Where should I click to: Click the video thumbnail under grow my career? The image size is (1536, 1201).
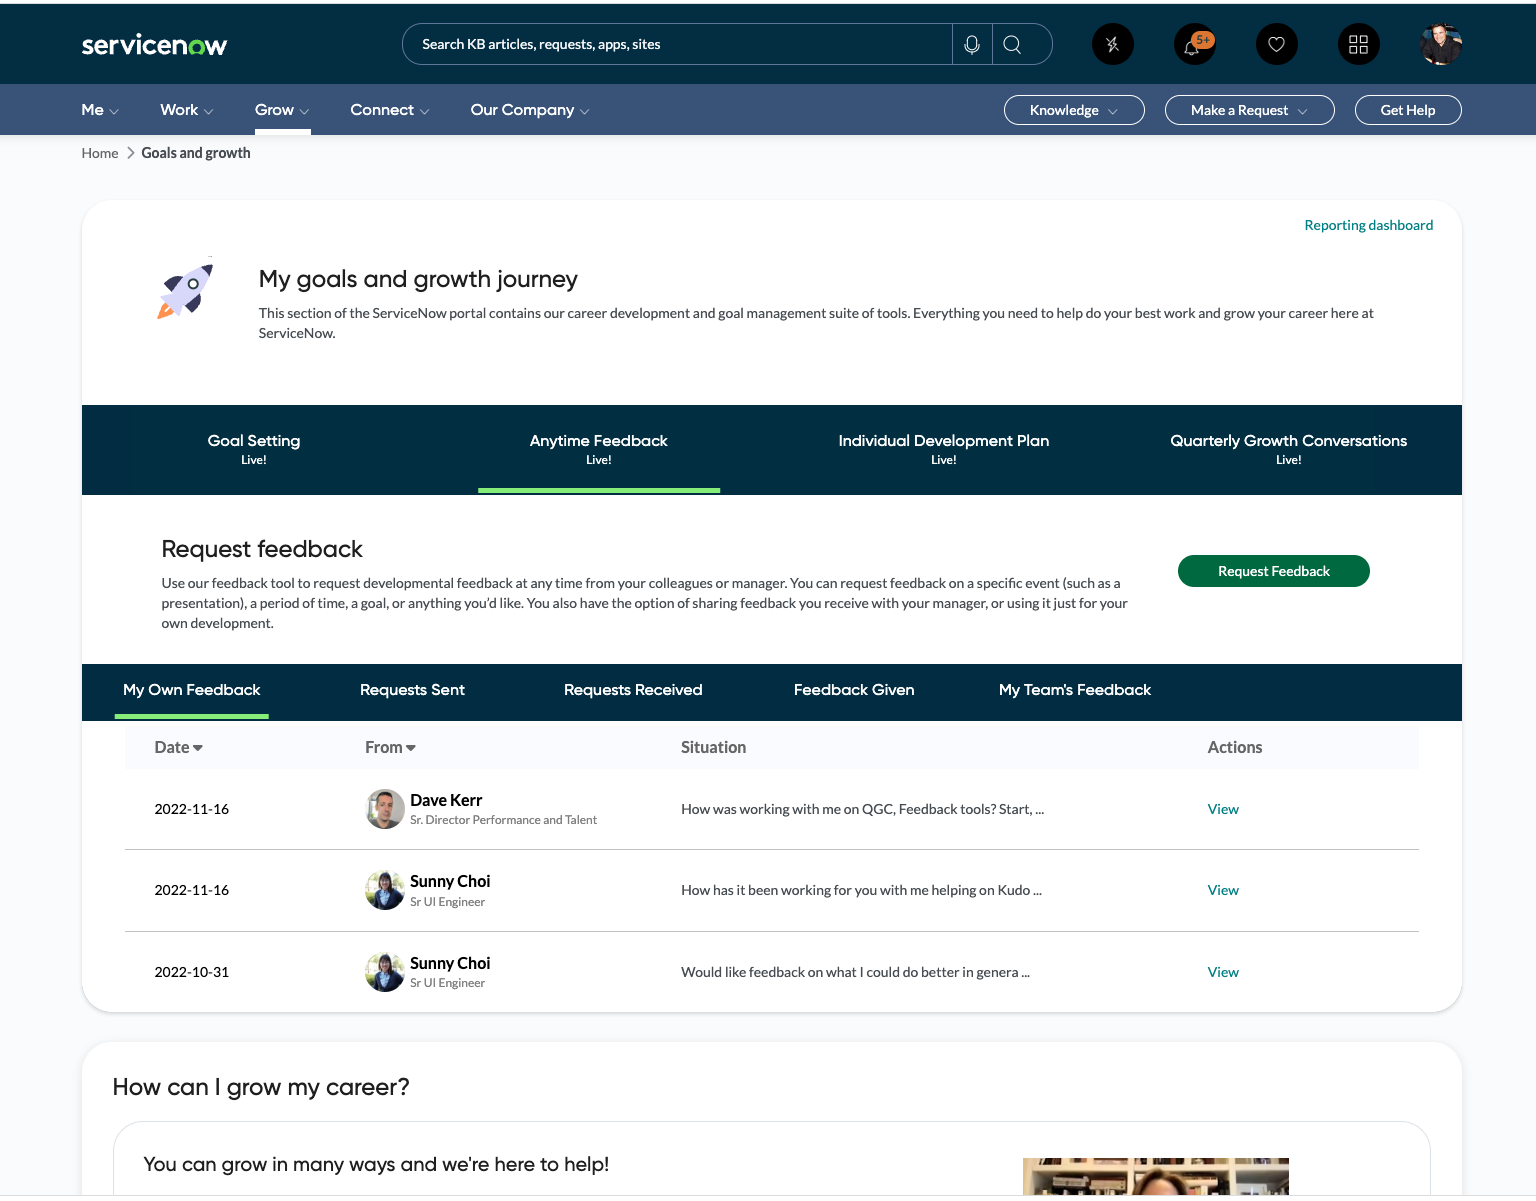[1156, 1177]
